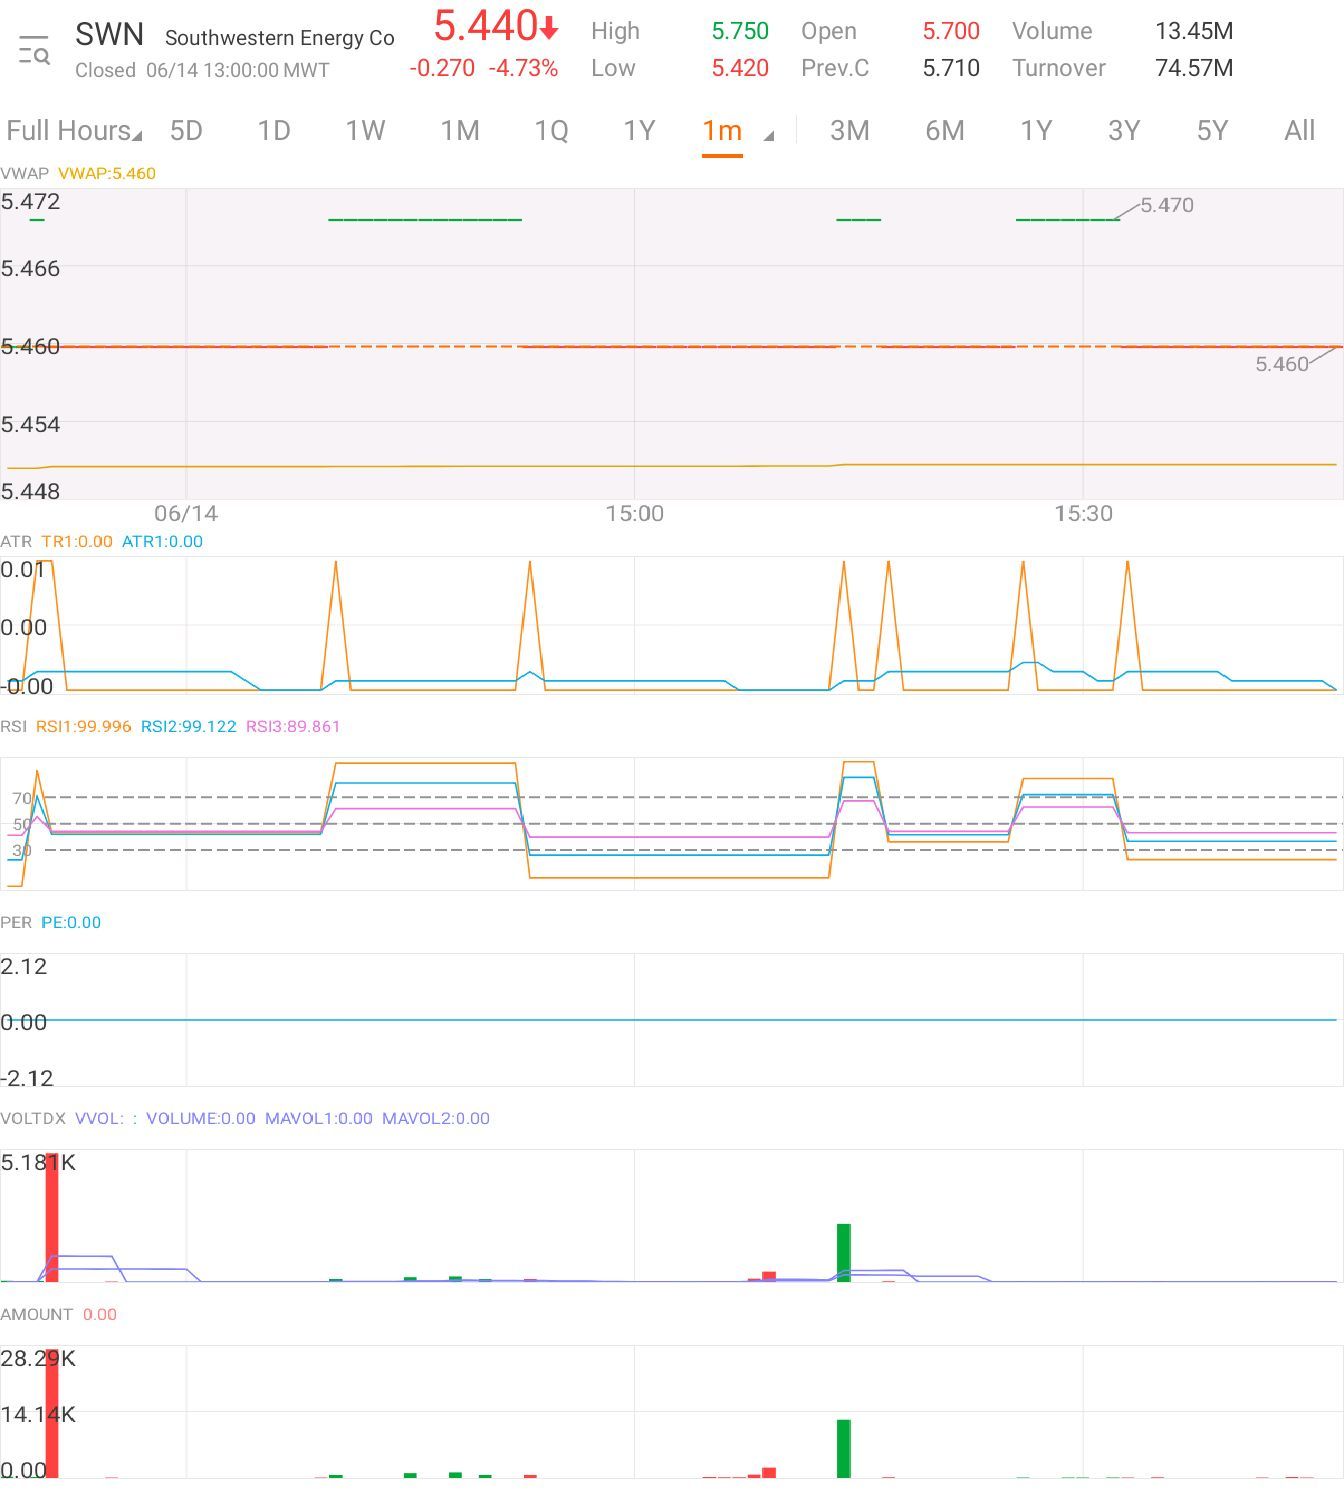The width and height of the screenshot is (1344, 1491).
Task: Click the 5.460 price callout on chart
Action: tap(1282, 364)
